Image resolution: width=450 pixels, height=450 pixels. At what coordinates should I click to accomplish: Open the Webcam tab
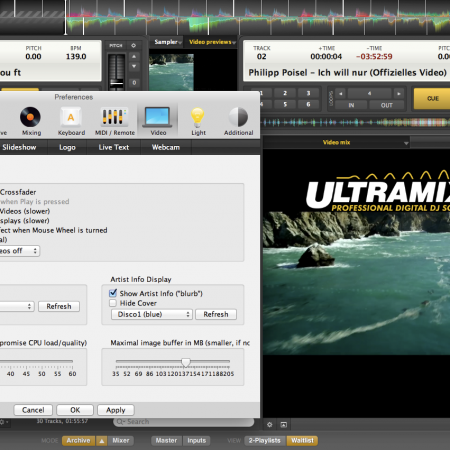[x=166, y=147]
